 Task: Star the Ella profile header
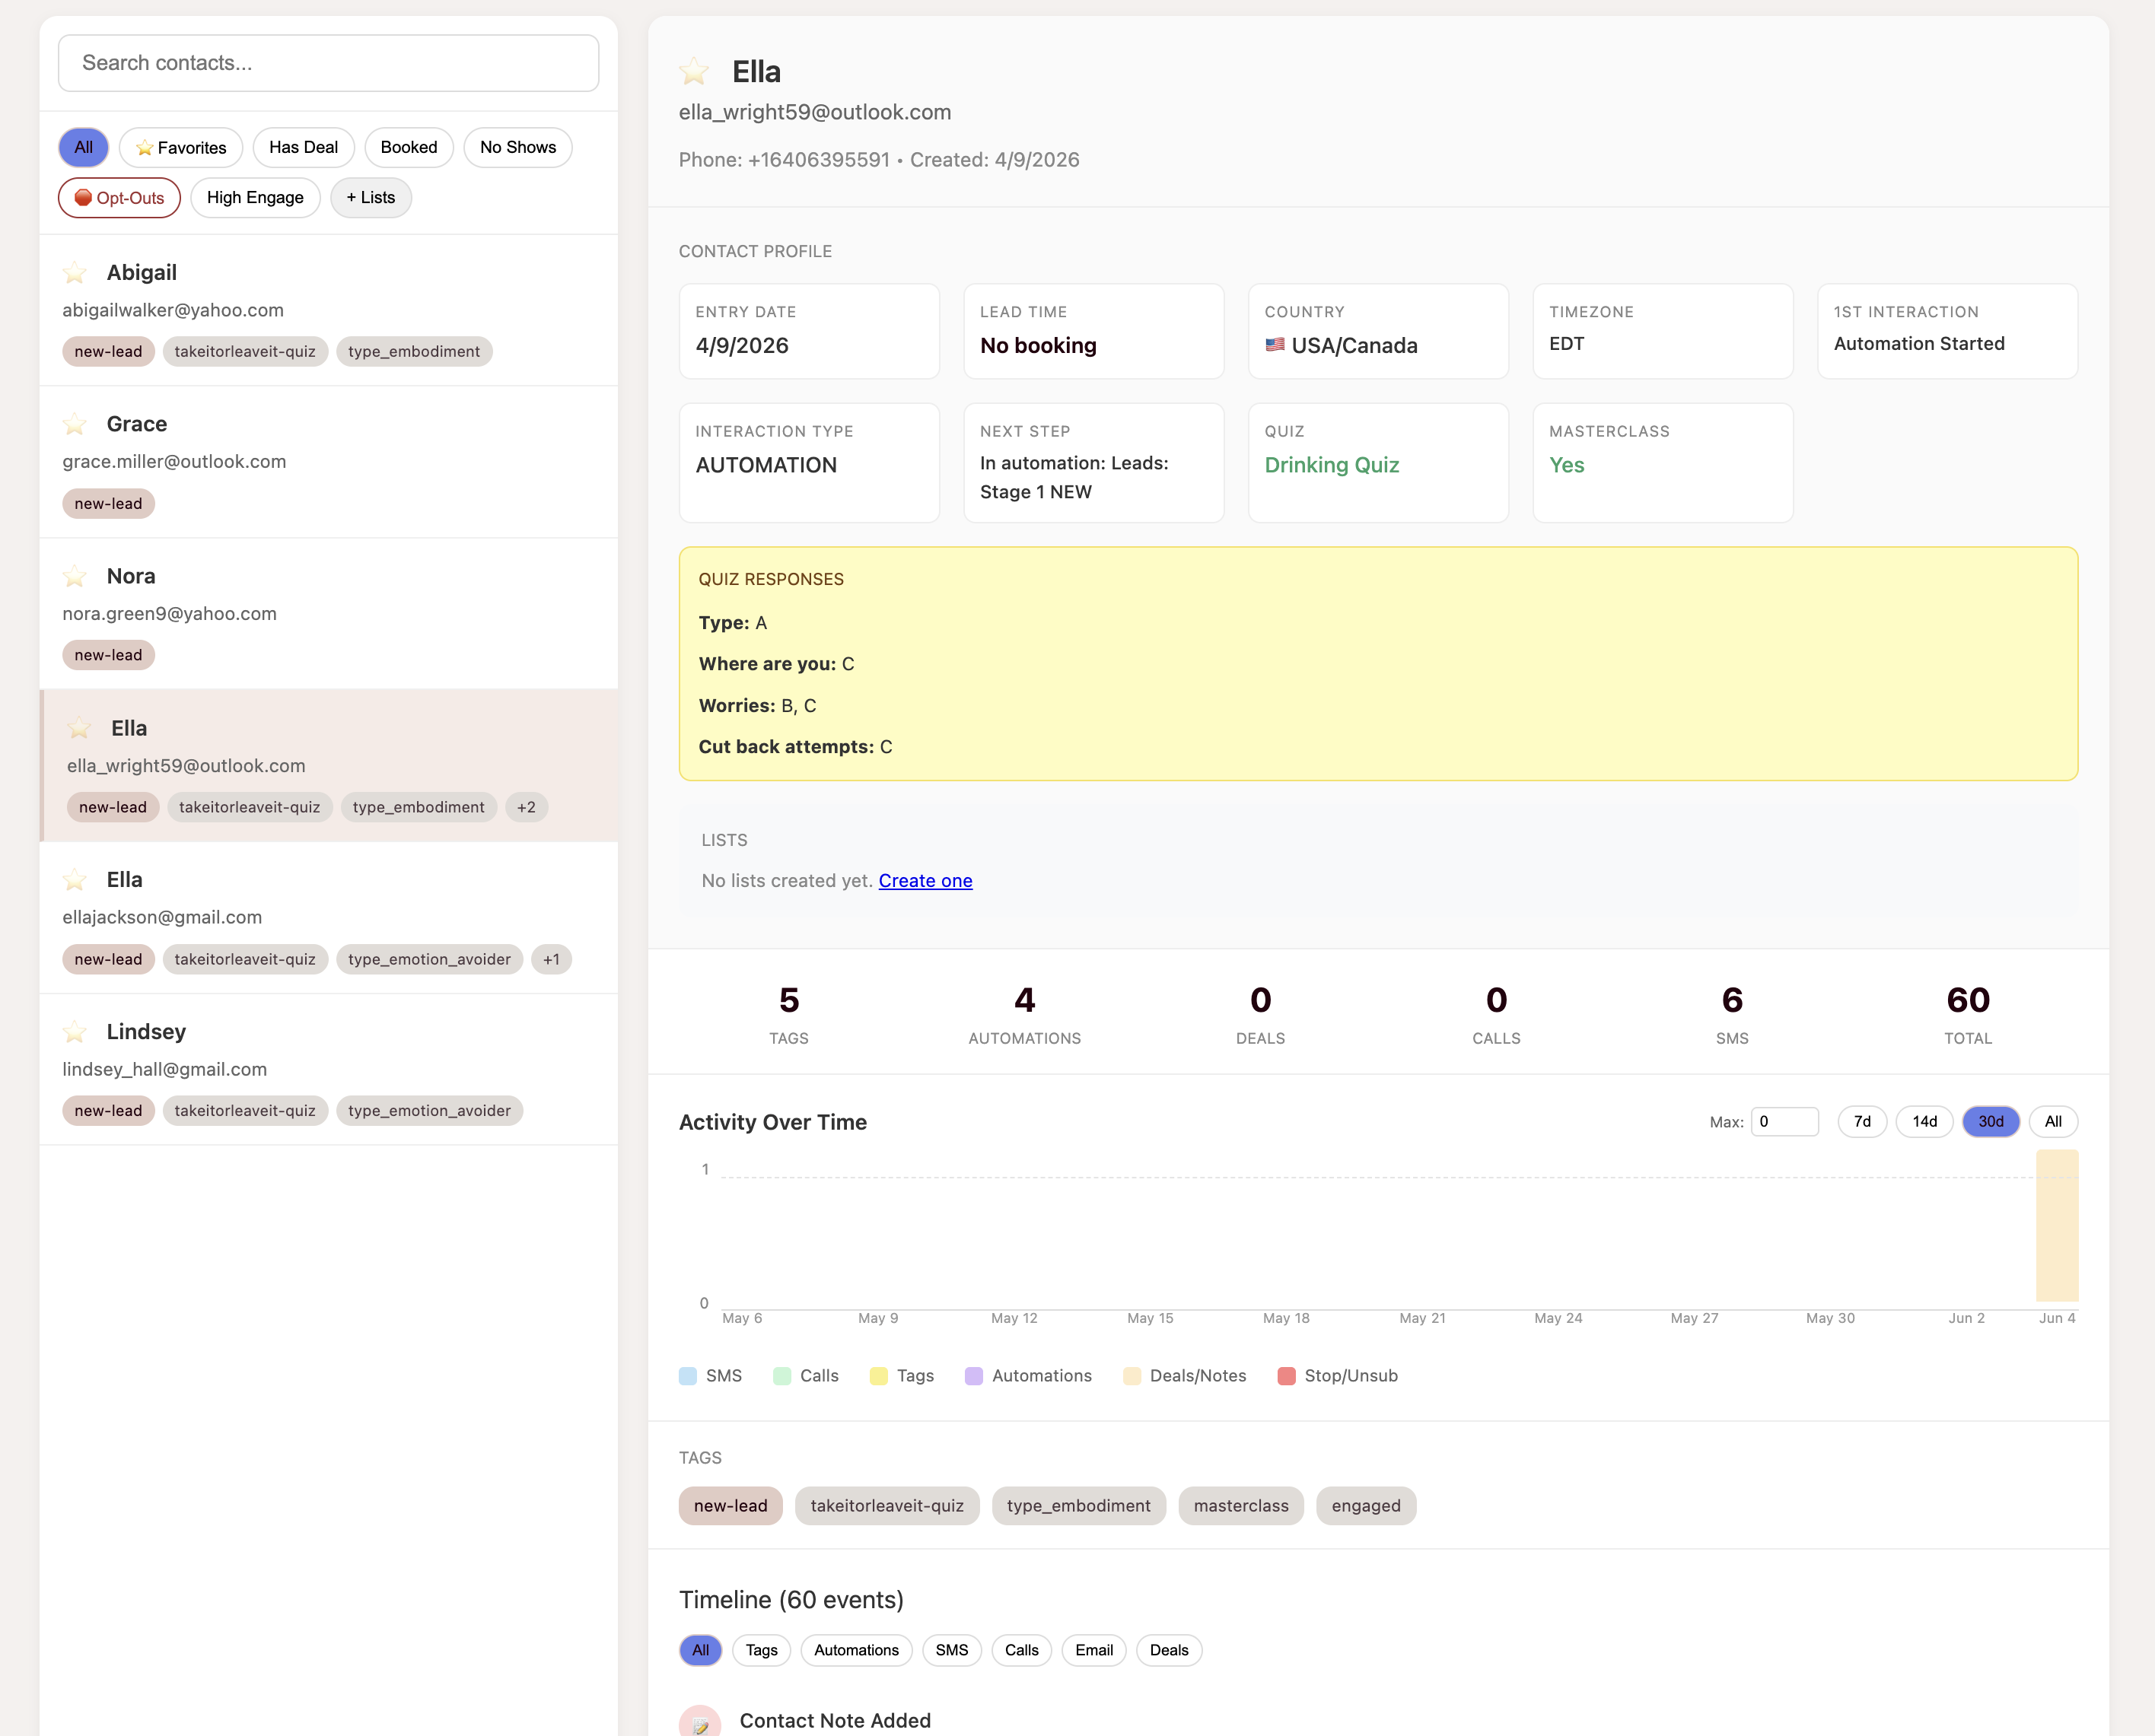click(x=694, y=71)
